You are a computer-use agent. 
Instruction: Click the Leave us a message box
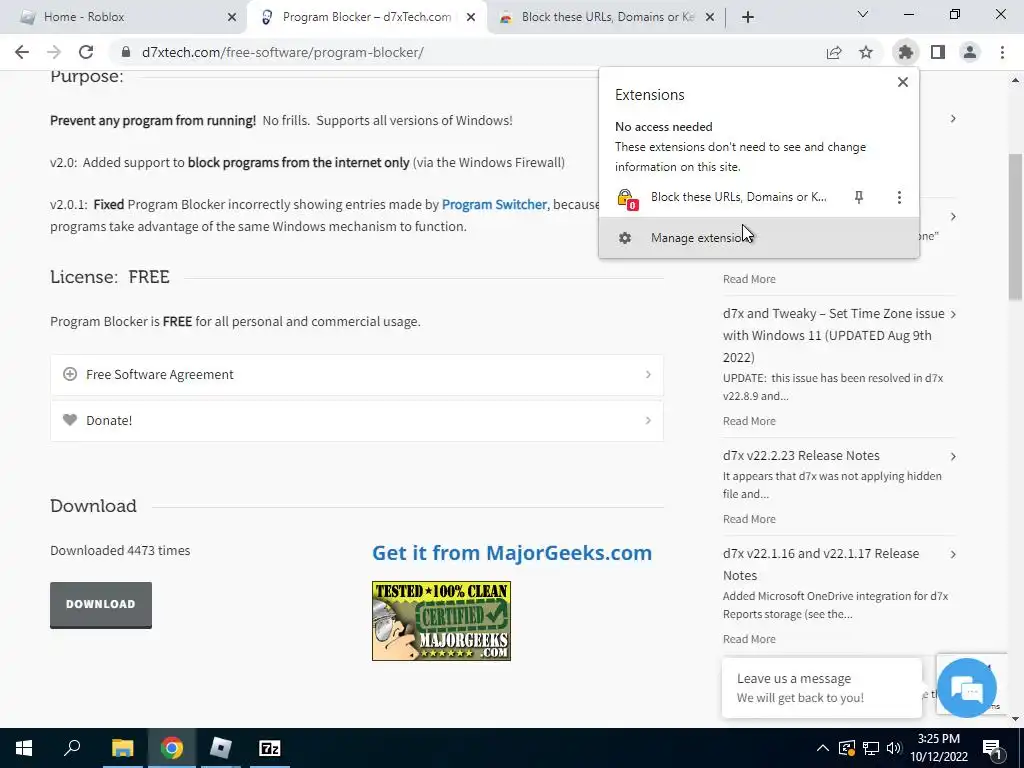tap(822, 688)
